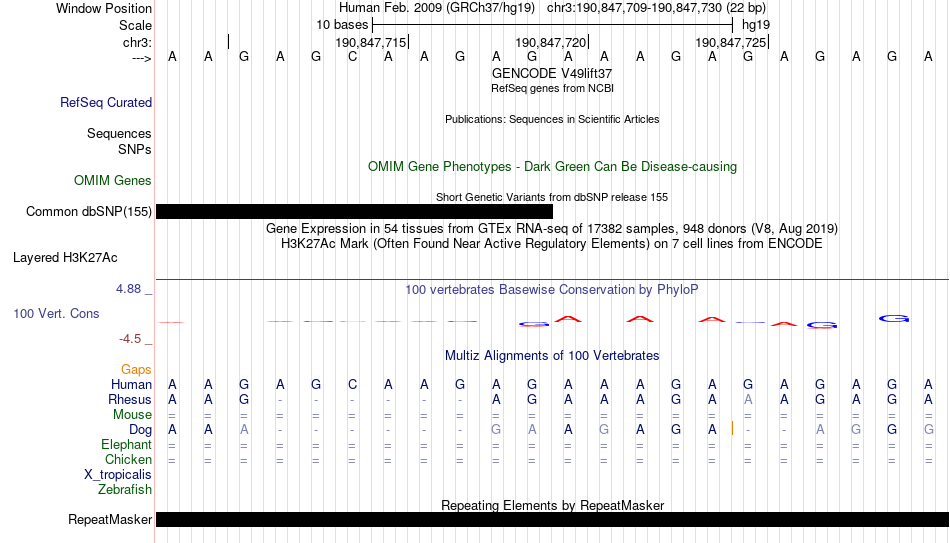This screenshot has width=950, height=543.
Task: Click the hg19 assembly label by the scale
Action: pos(756,25)
